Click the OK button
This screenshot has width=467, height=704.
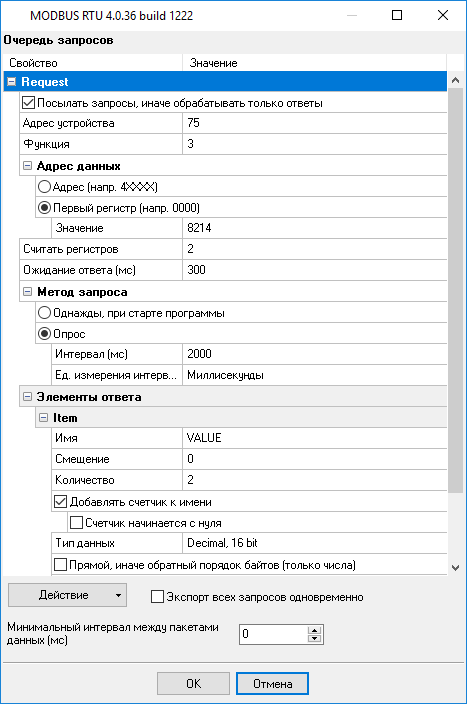tap(194, 683)
